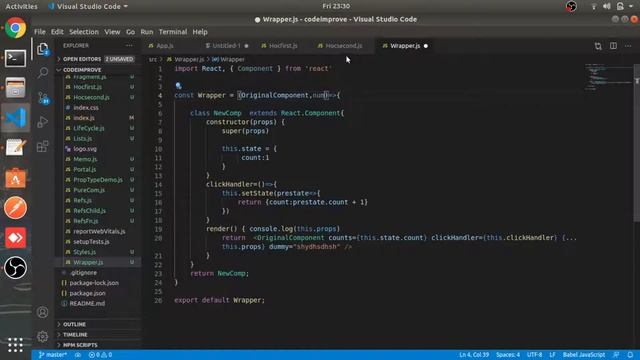This screenshot has height=360, width=640.
Task: Collapse the CODEIMPROVE folder section
Action: [98, 70]
